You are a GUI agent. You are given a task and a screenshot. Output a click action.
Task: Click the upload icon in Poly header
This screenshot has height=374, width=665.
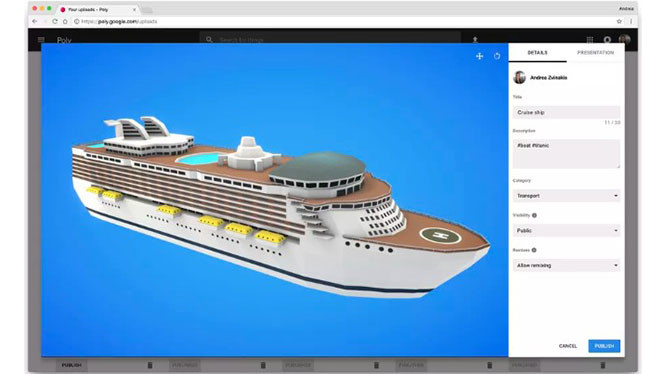point(475,39)
